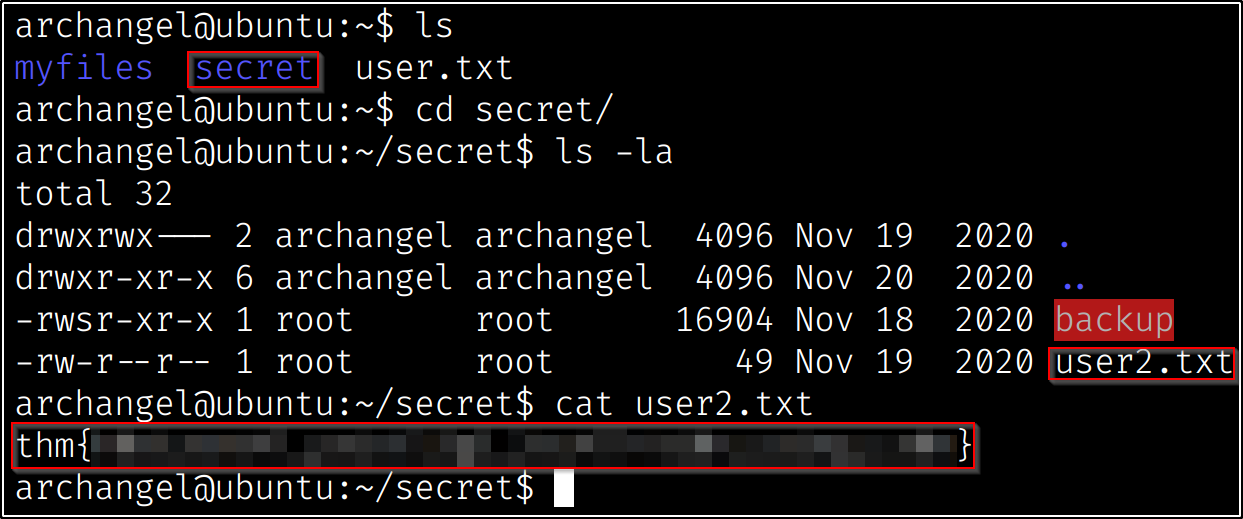The height and width of the screenshot is (519, 1243).
Task: Click the highlighted secret directory name
Action: (255, 69)
